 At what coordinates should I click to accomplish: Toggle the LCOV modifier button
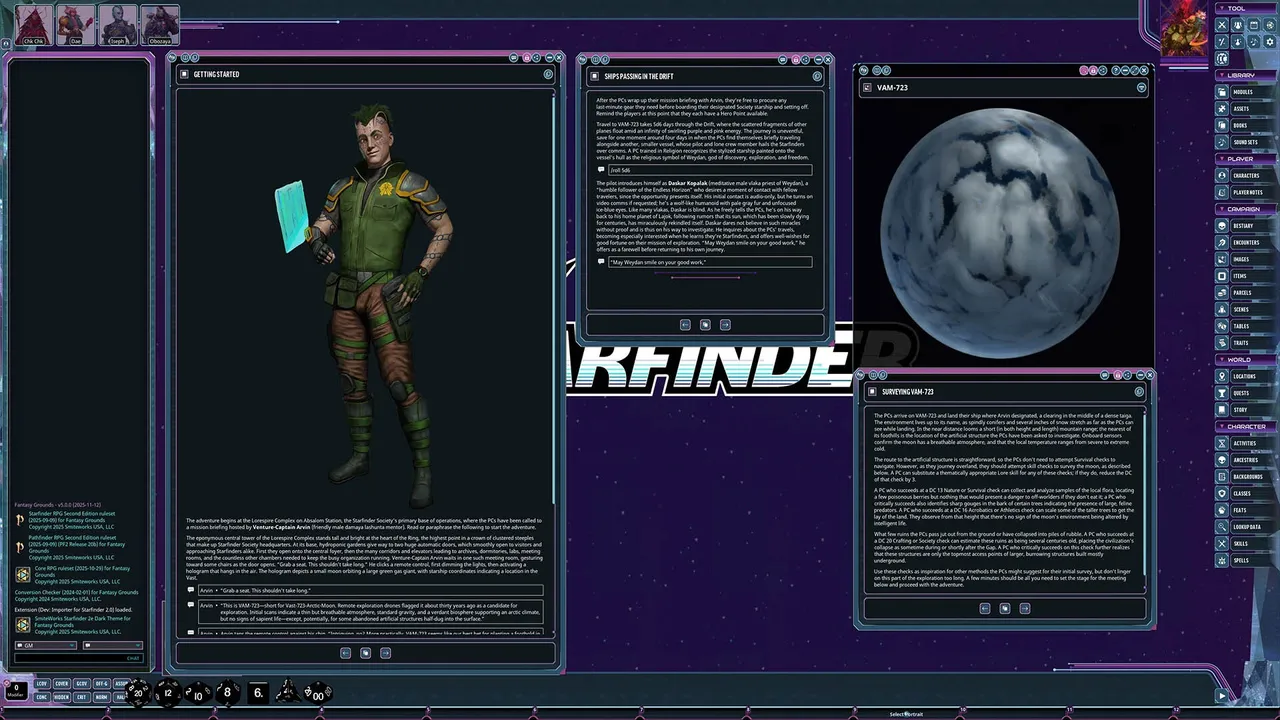click(x=42, y=683)
